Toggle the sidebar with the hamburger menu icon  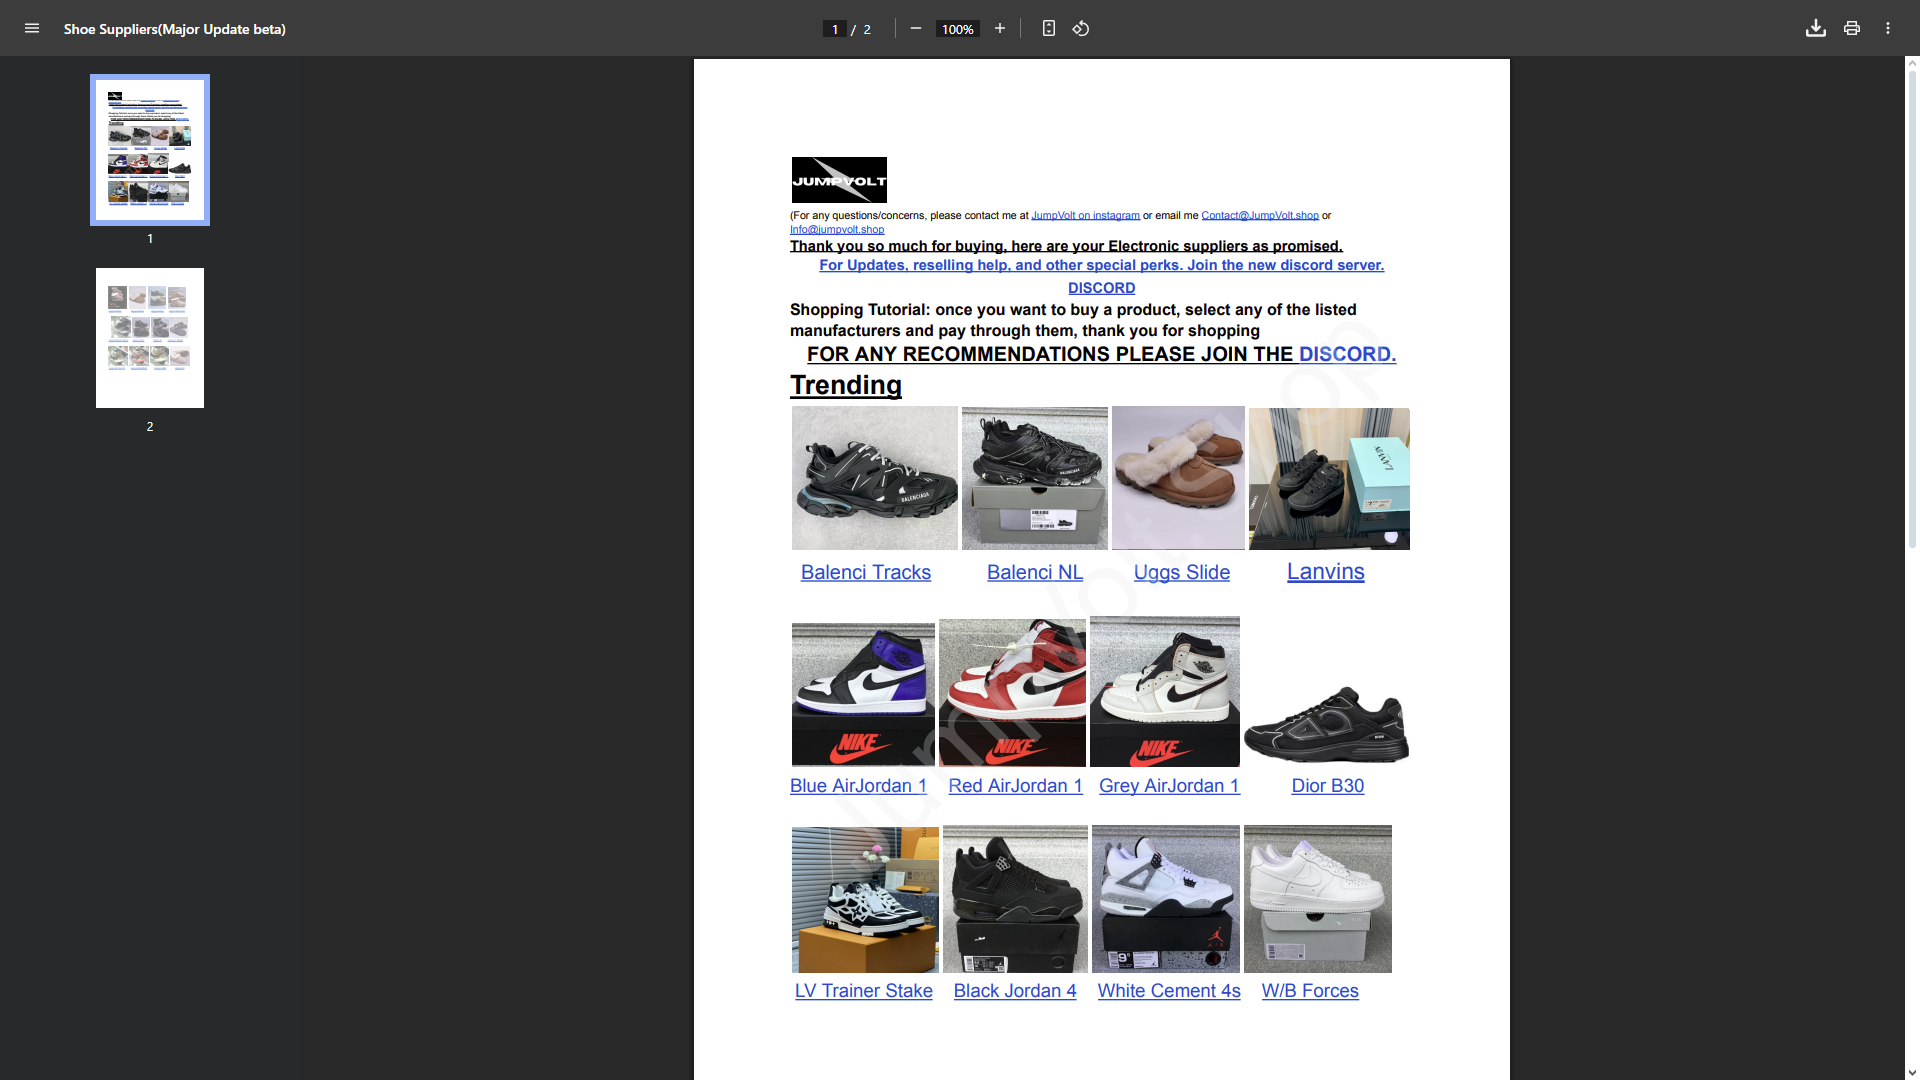(x=32, y=29)
